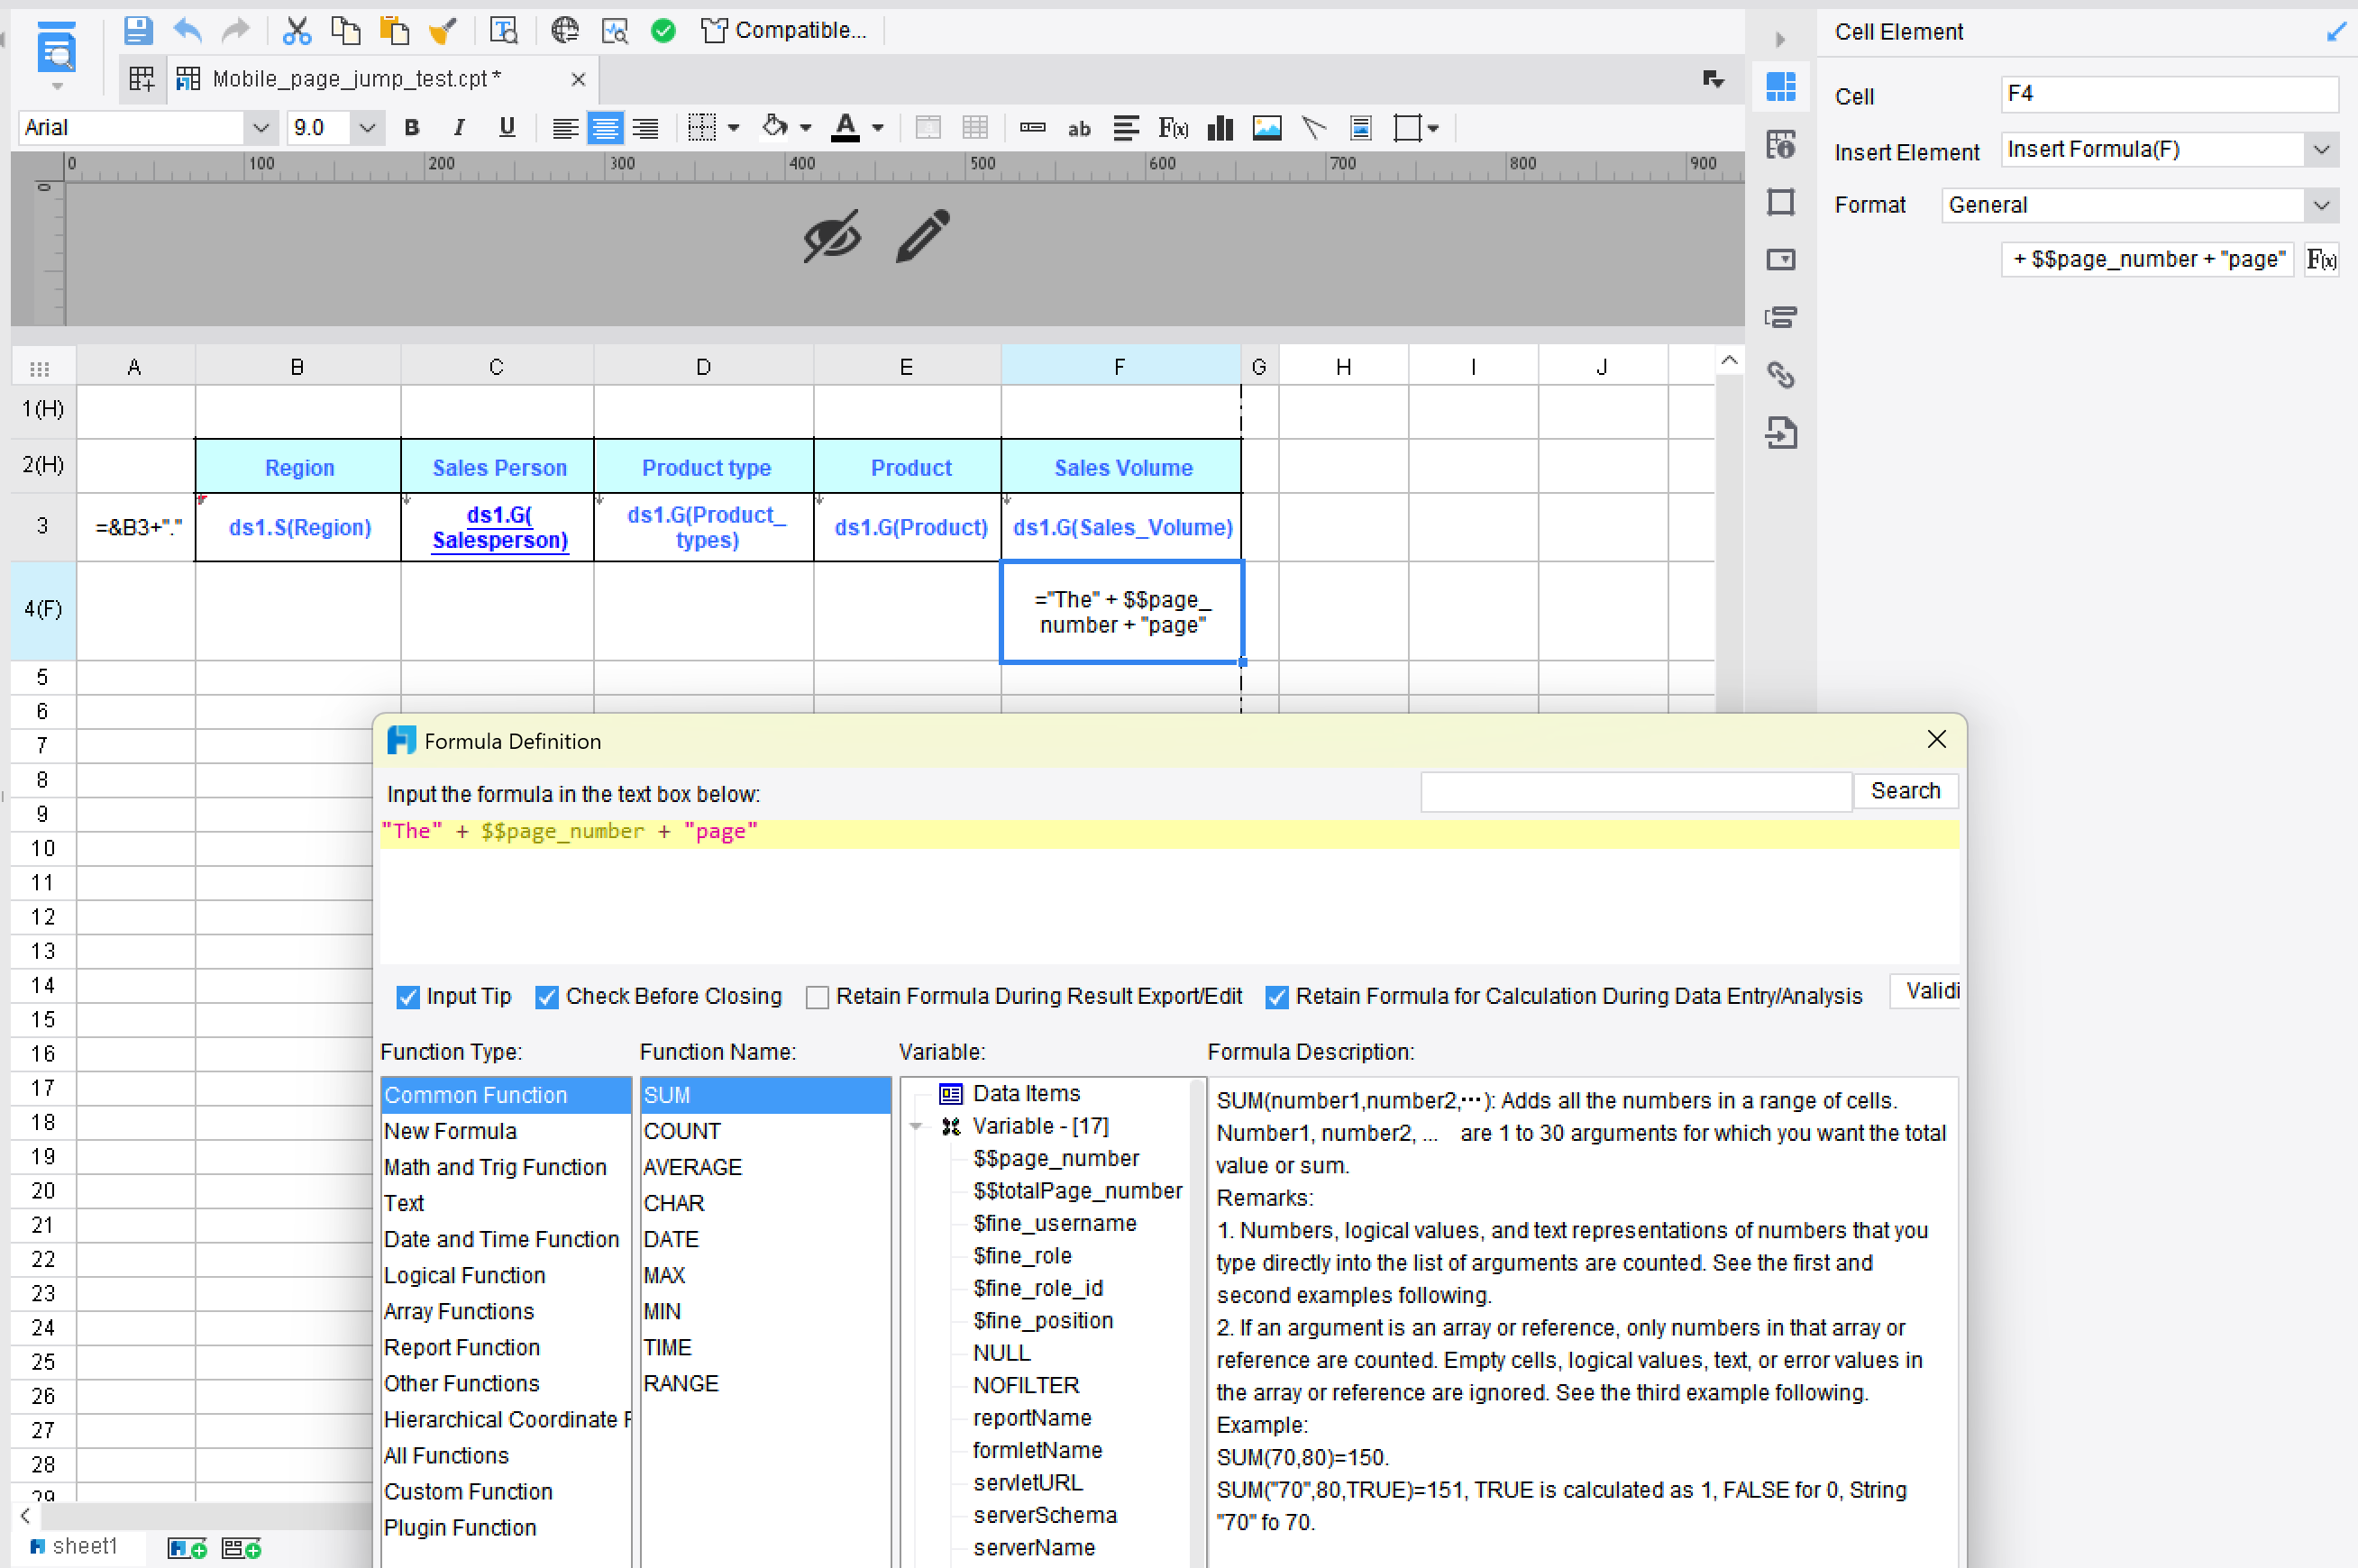Select the Cell Element panel in right sidebar
Viewport: 2358px width, 1568px height.
[x=1781, y=87]
